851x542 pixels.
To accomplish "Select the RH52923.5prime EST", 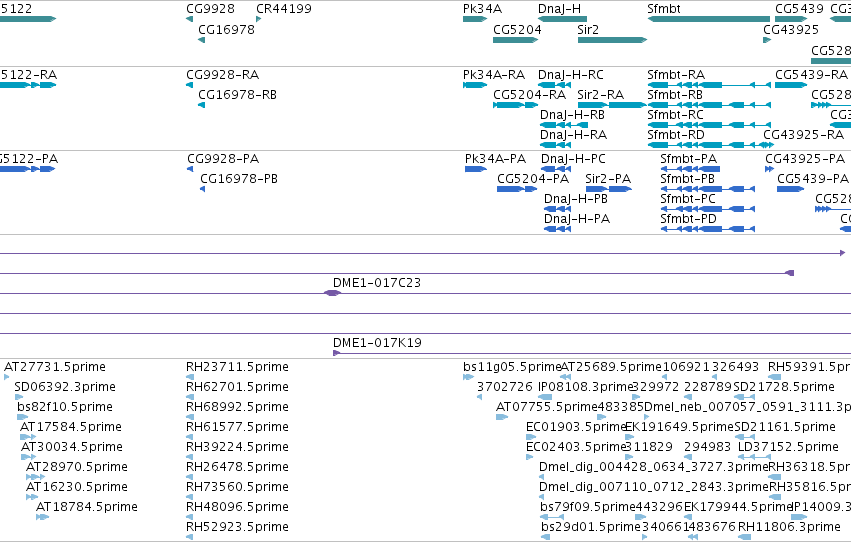I will pyautogui.click(x=190, y=537).
